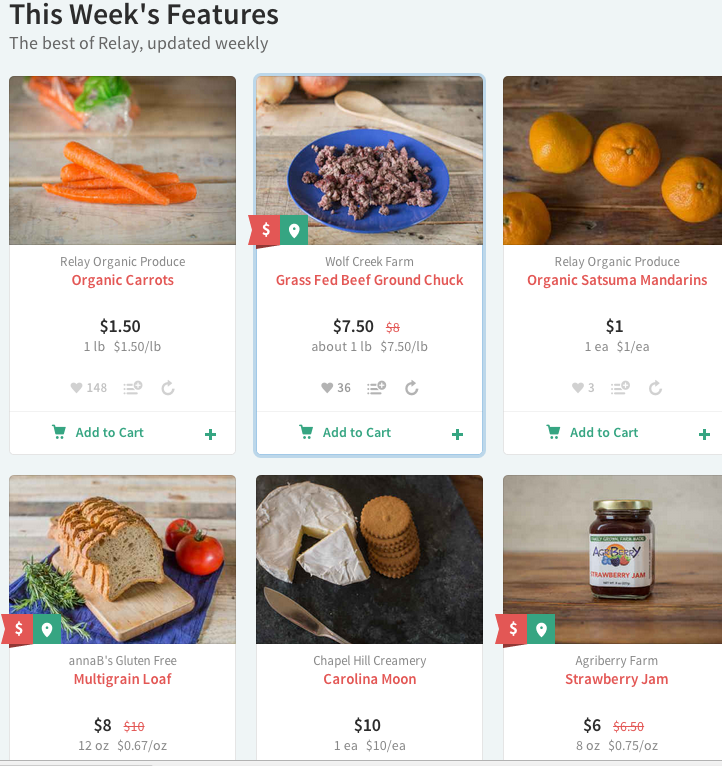Open the Organic Satsuma Mandarins product link
722x766 pixels.
tap(617, 280)
